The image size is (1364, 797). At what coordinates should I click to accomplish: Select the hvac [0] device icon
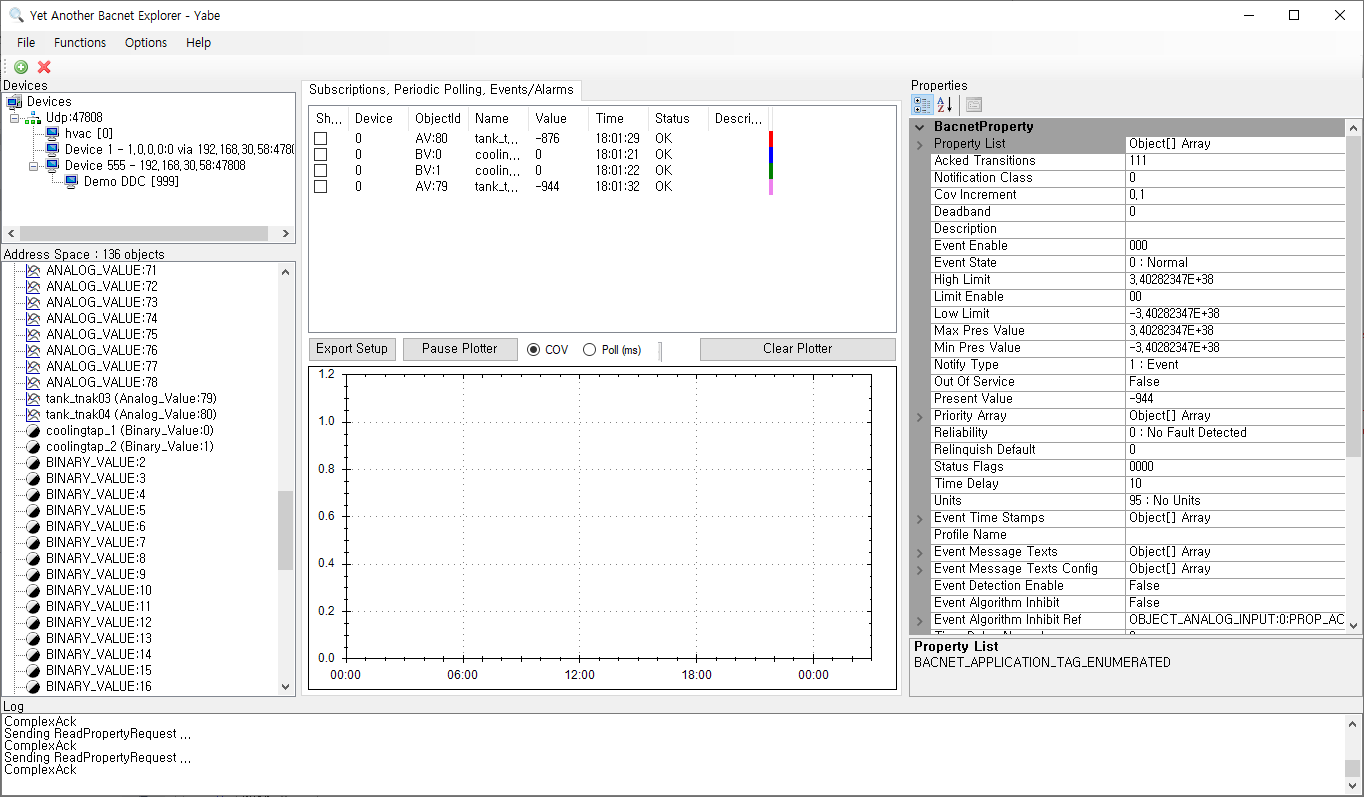(x=52, y=133)
